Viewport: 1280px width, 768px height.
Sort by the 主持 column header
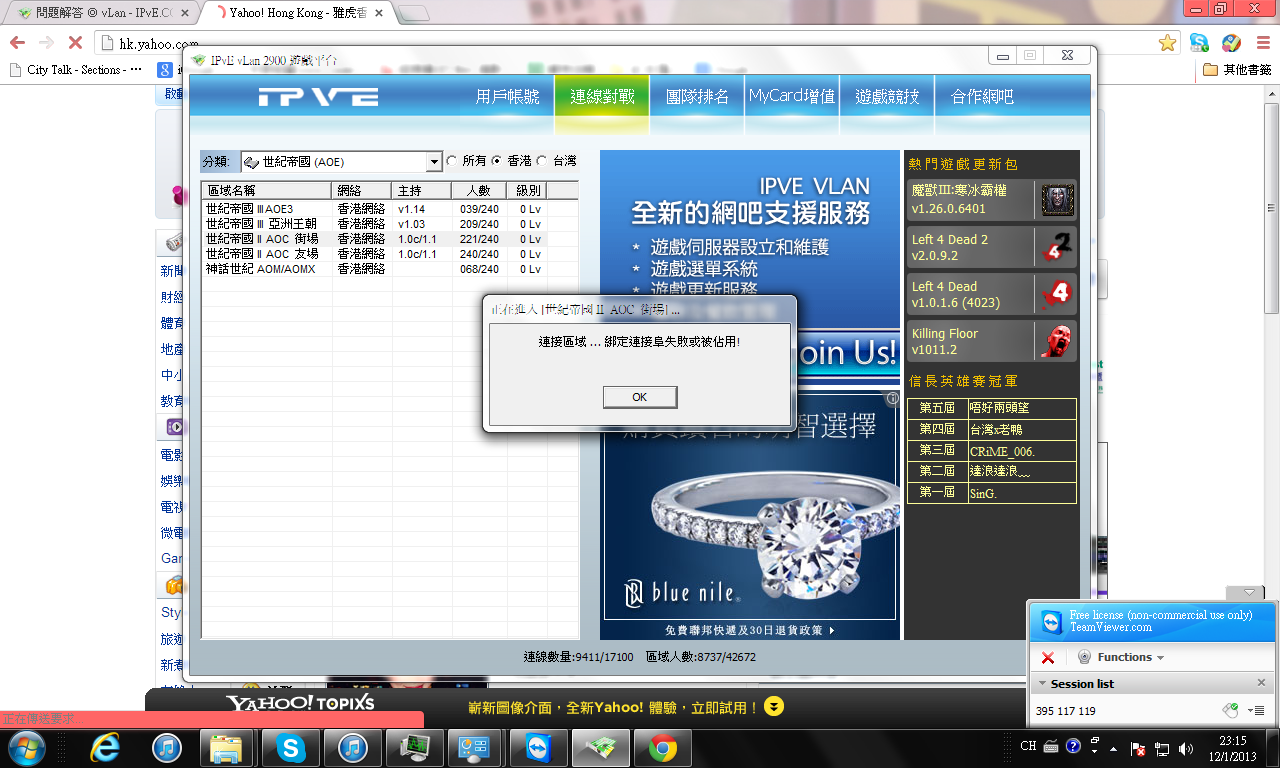422,190
